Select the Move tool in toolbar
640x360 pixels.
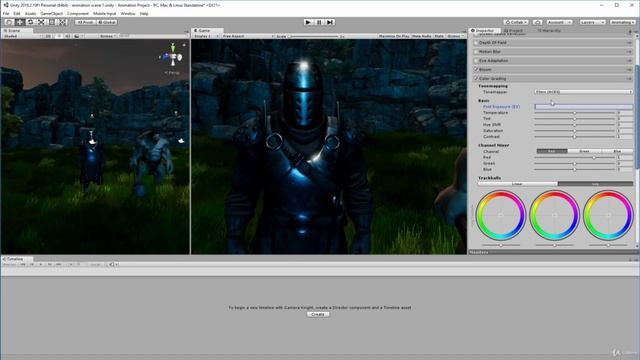click(x=20, y=22)
